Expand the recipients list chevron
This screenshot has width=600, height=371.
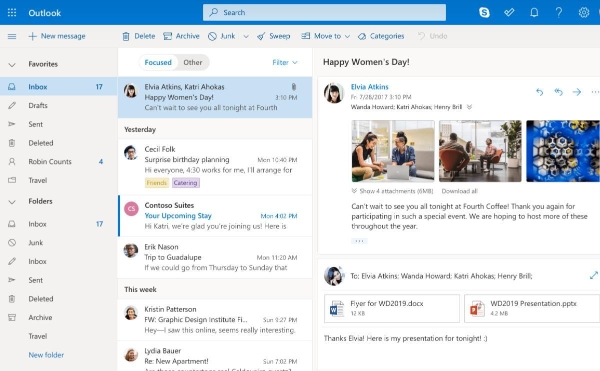point(470,107)
